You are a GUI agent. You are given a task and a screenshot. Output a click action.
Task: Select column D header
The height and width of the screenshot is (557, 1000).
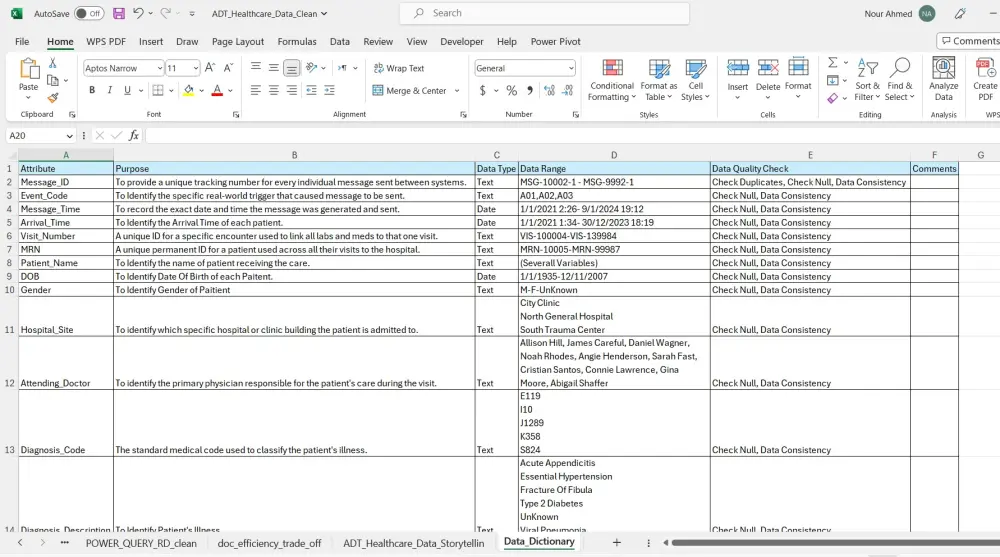click(x=614, y=155)
